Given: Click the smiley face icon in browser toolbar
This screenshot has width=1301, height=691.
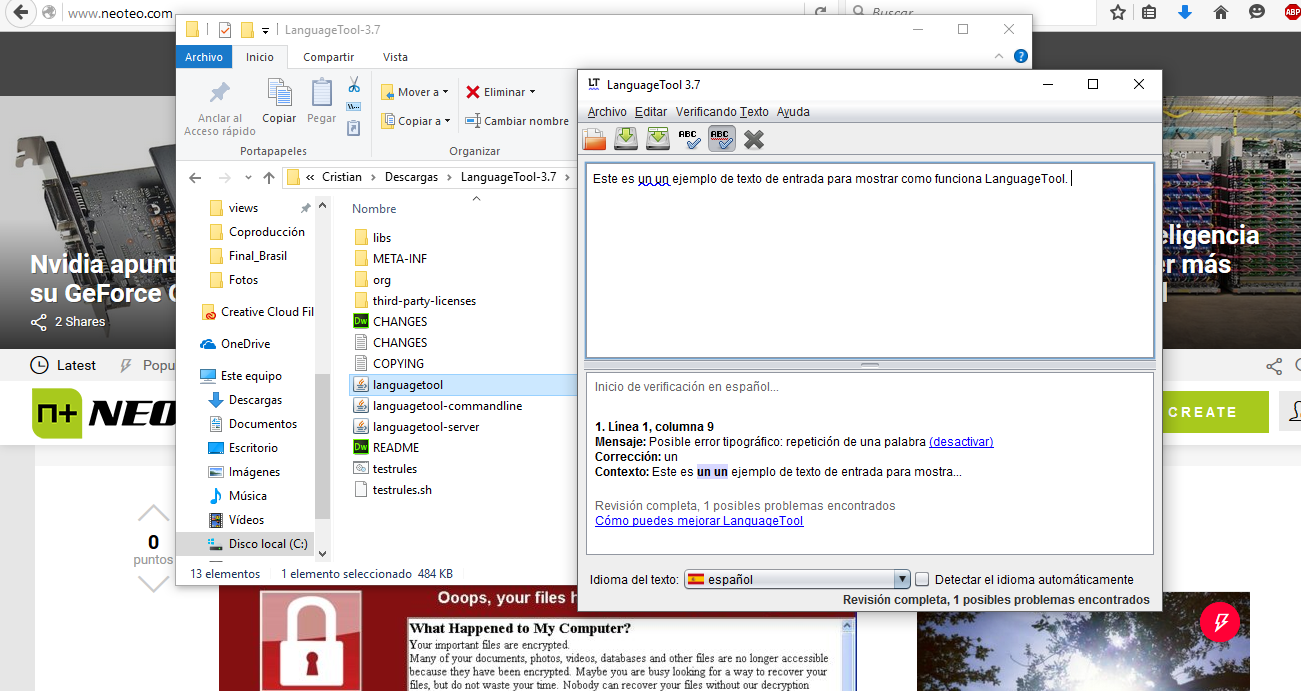Looking at the screenshot, I should pyautogui.click(x=1257, y=12).
